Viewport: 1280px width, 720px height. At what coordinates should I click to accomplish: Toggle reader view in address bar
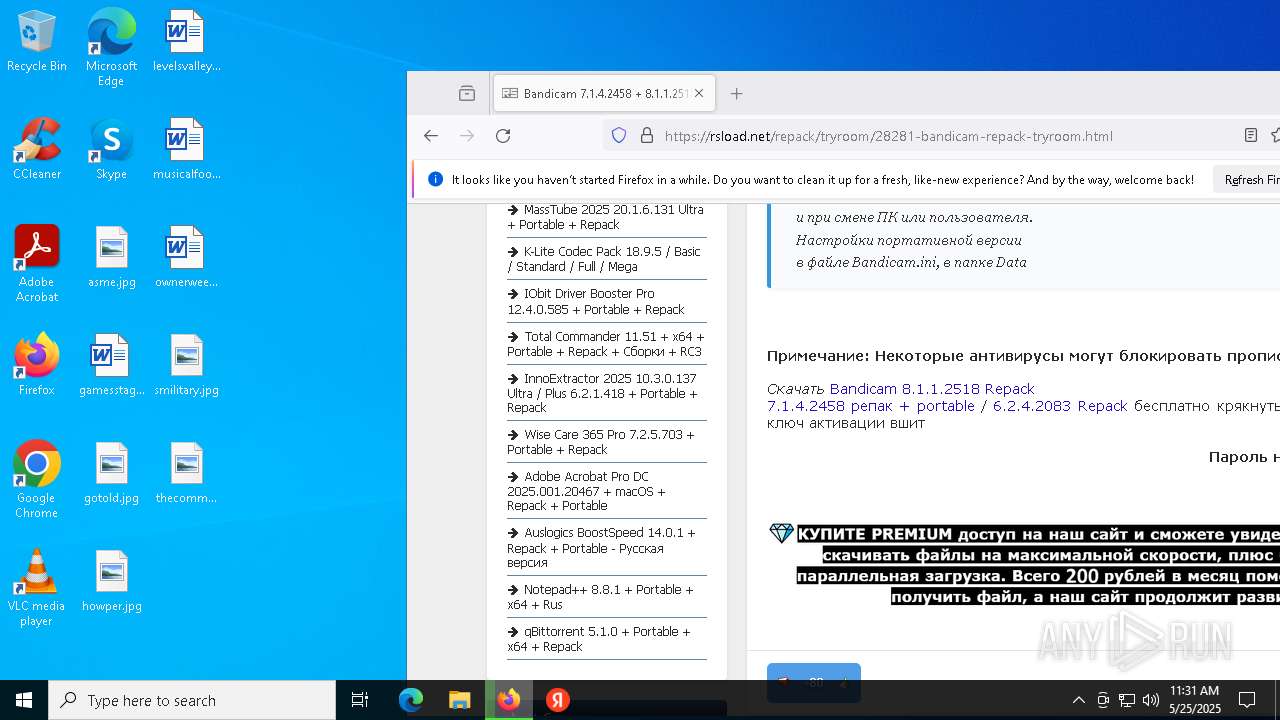(1250, 136)
